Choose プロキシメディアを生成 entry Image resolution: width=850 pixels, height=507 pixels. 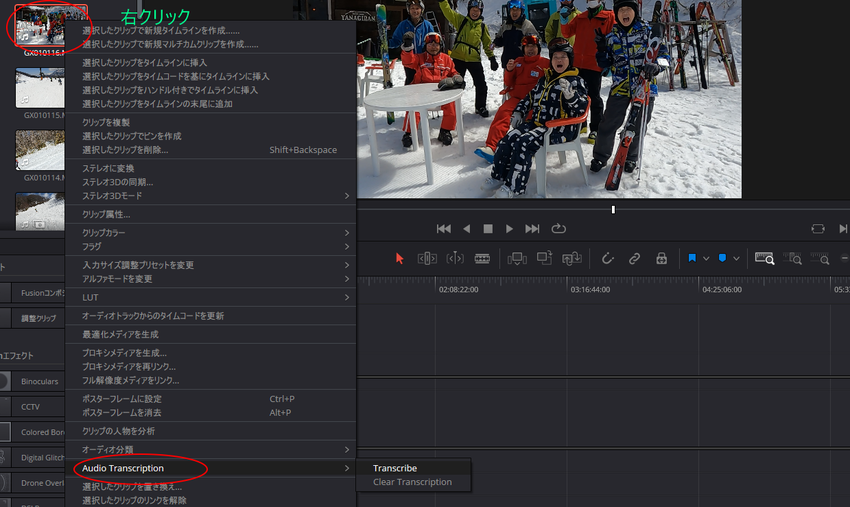point(211,353)
